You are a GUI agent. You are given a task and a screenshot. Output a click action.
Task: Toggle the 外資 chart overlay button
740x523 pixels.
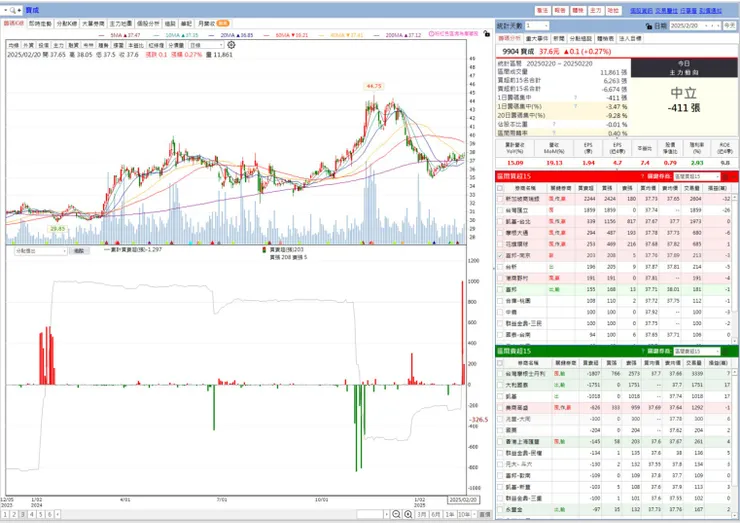28,45
